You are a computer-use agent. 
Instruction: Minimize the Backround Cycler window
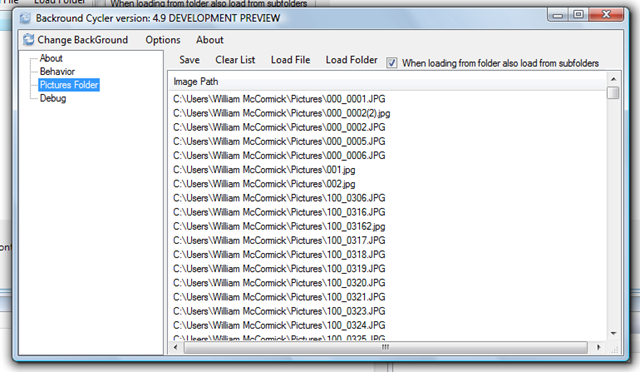click(558, 15)
